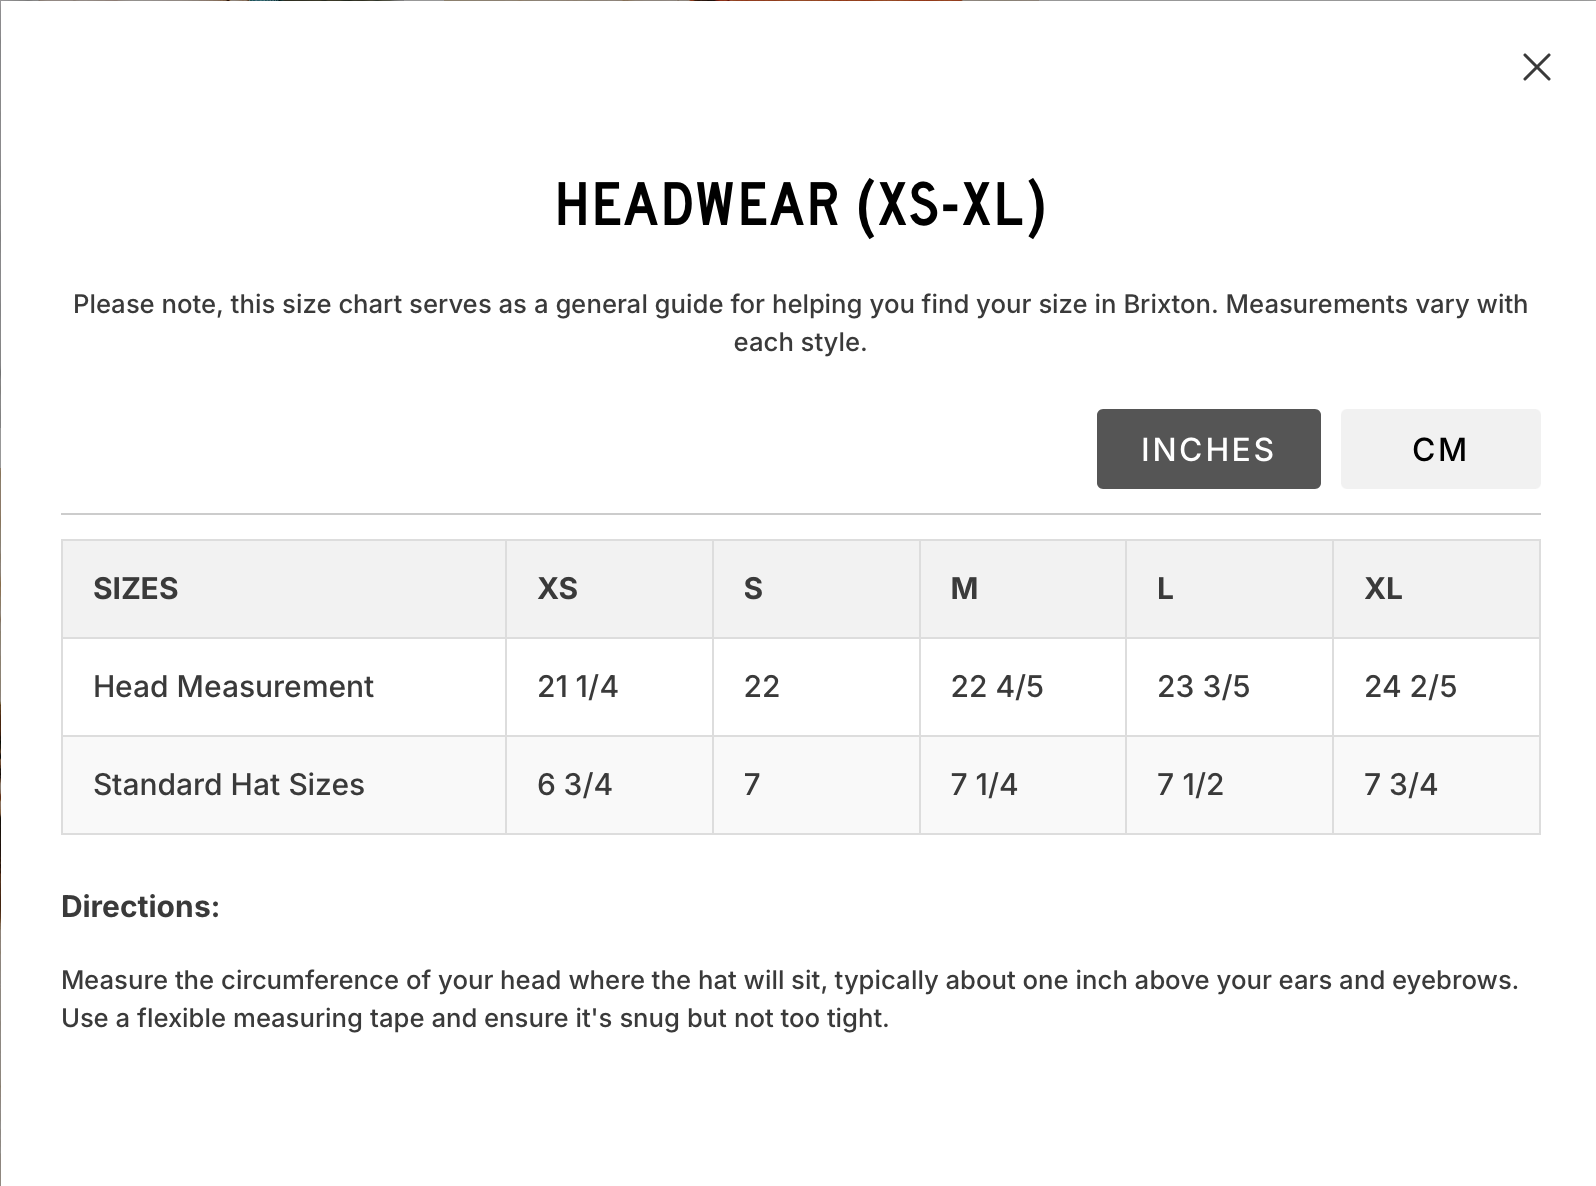The image size is (1596, 1186).
Task: Close the headwear size chart dialog
Action: click(x=1536, y=67)
